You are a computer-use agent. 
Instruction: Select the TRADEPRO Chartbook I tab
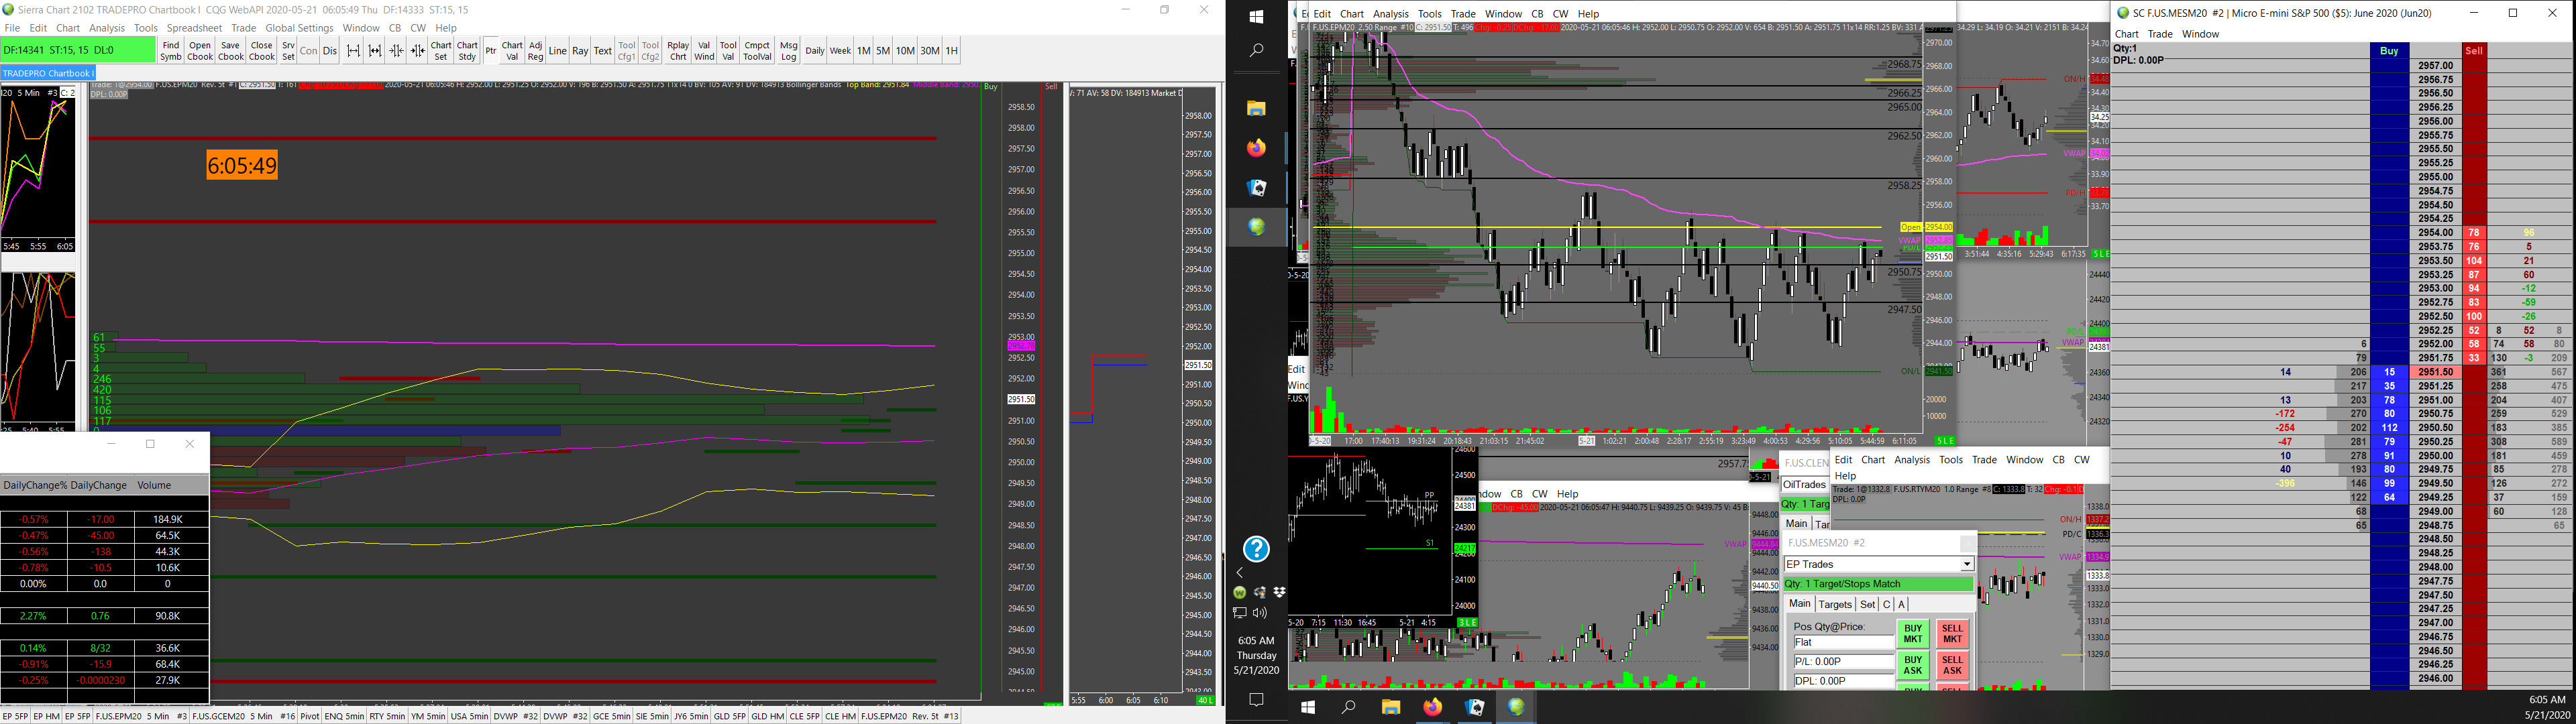coord(48,73)
